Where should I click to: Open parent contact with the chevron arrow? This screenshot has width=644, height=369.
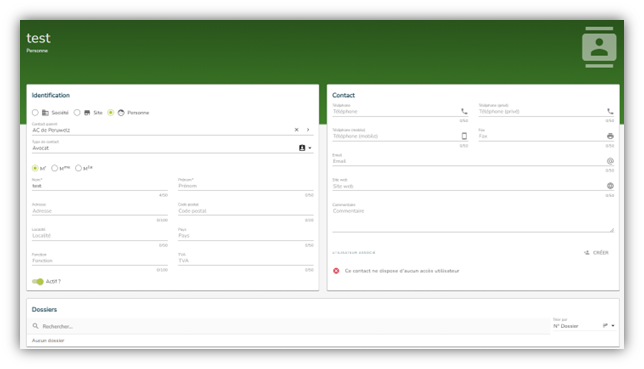(308, 130)
